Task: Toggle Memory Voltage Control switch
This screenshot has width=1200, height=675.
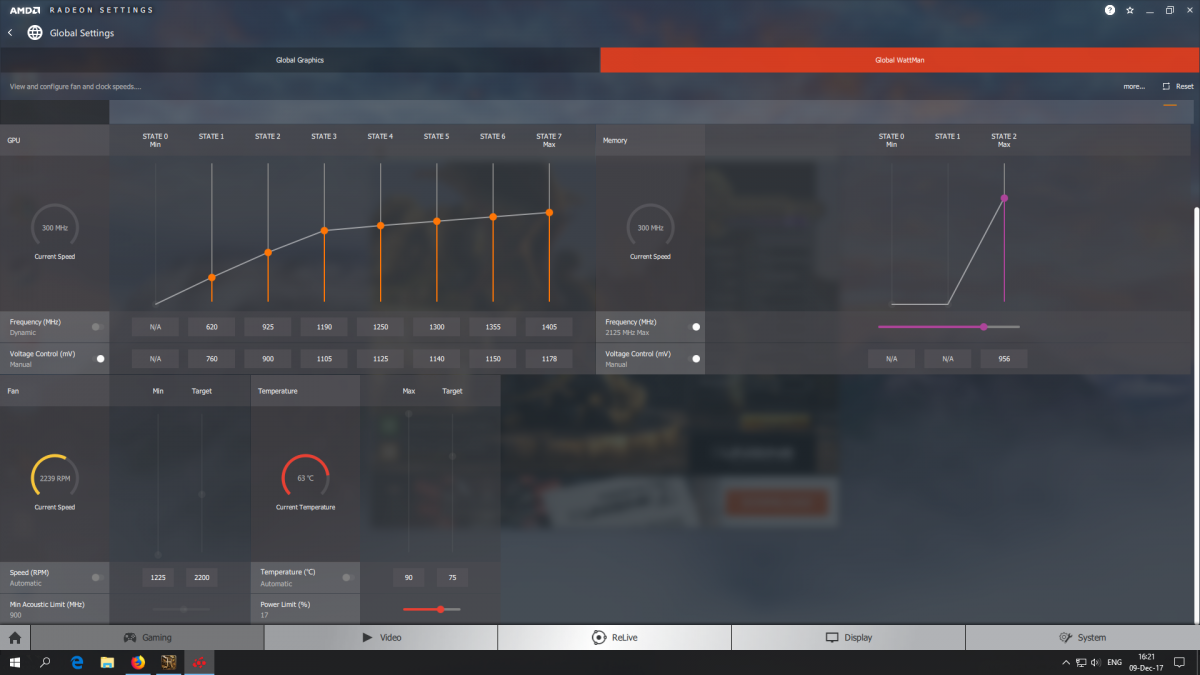Action: click(695, 358)
